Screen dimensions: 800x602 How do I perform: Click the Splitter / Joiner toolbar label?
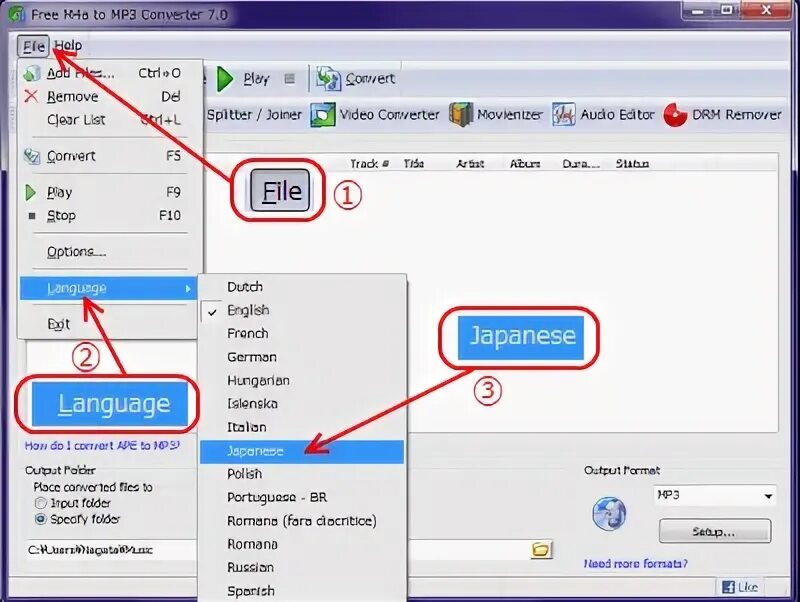click(x=255, y=115)
